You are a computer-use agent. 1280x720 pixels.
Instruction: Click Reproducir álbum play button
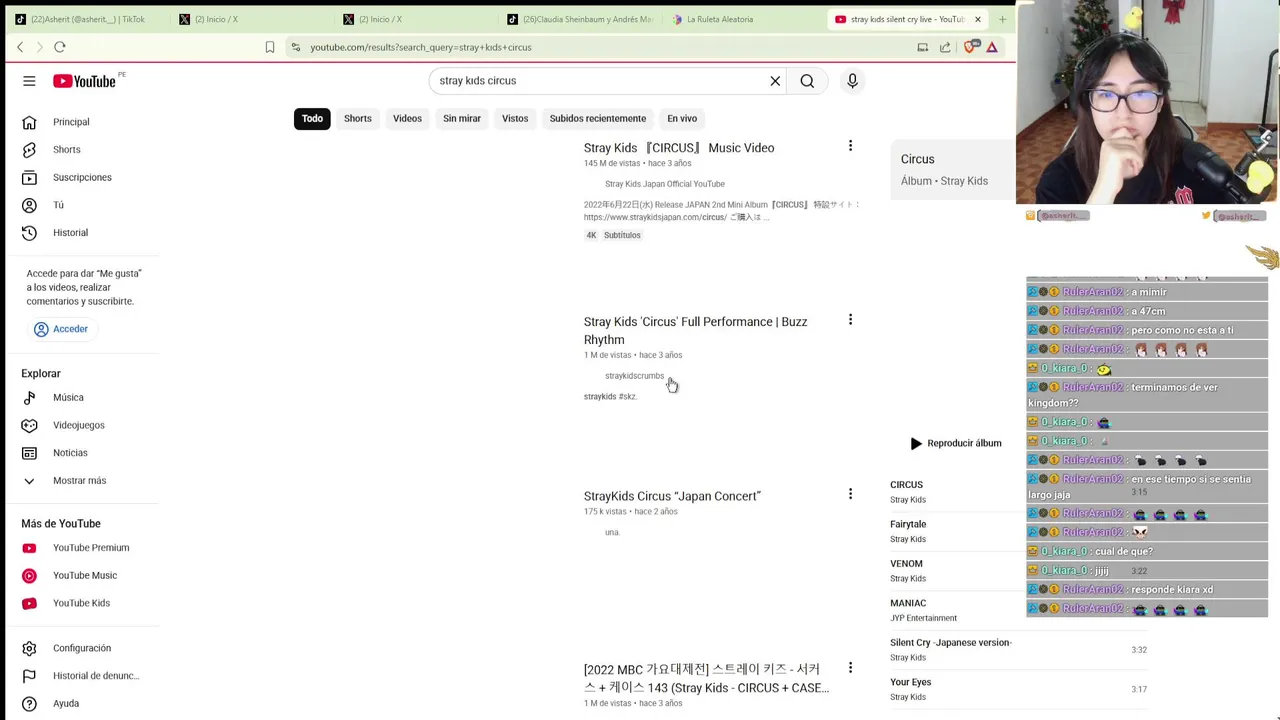pyautogui.click(x=955, y=443)
